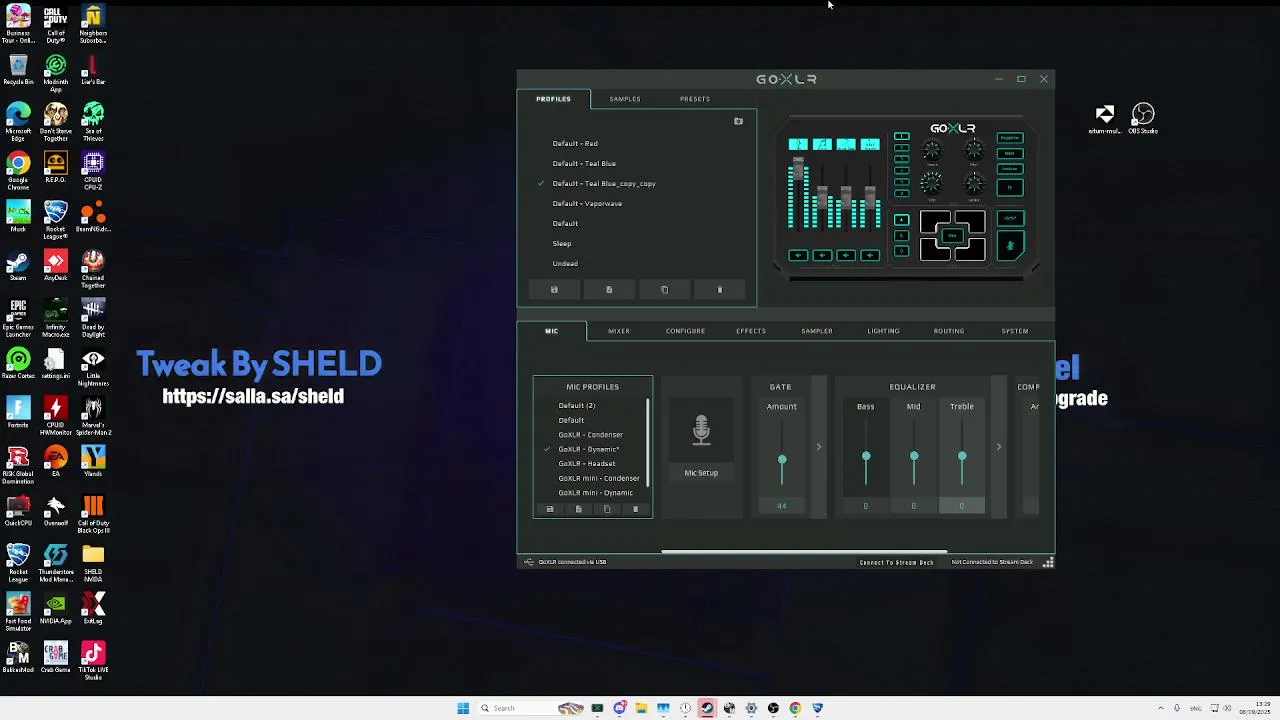Screen dimensions: 1280x720
Task: Click the Gate amount value field 44
Action: pos(782,506)
